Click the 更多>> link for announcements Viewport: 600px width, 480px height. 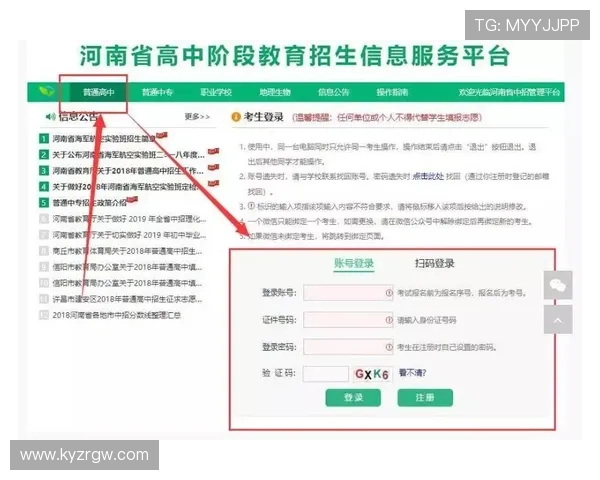point(197,116)
